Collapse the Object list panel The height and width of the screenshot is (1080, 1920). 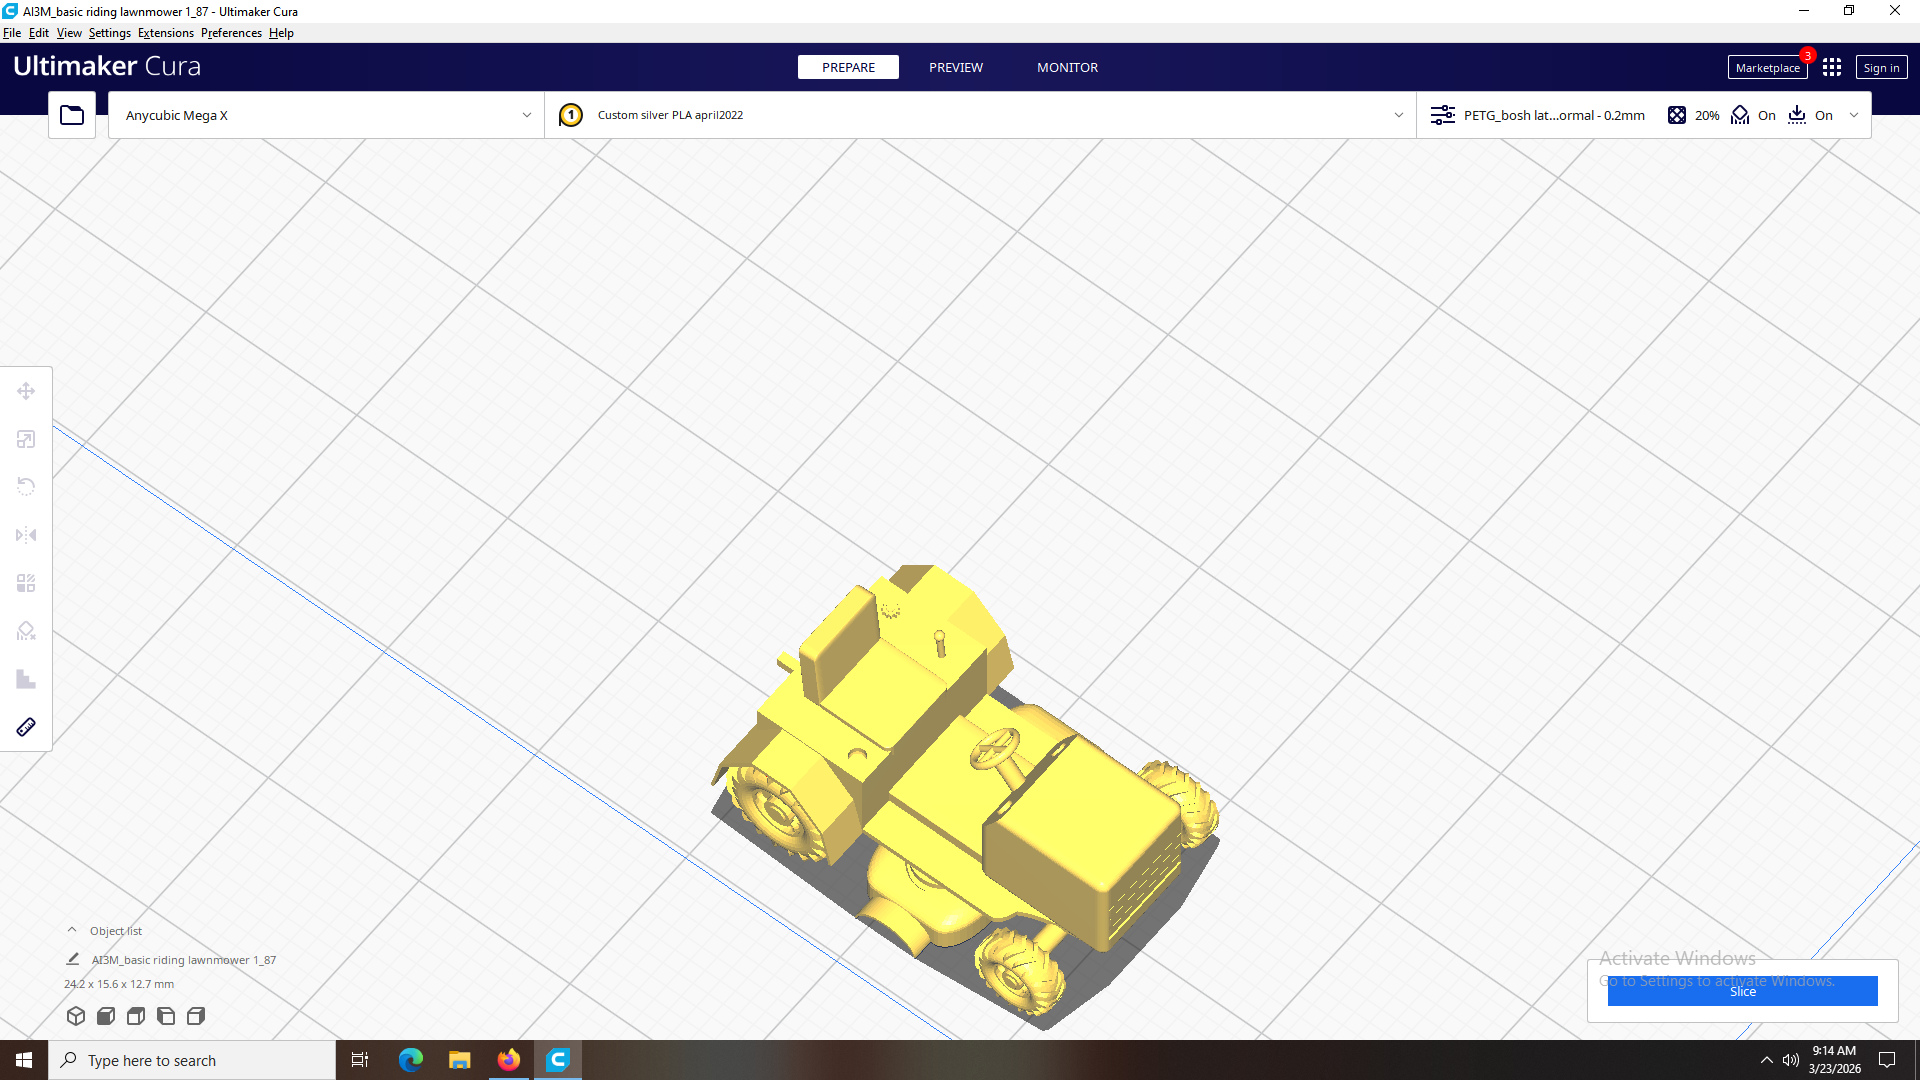(x=72, y=930)
